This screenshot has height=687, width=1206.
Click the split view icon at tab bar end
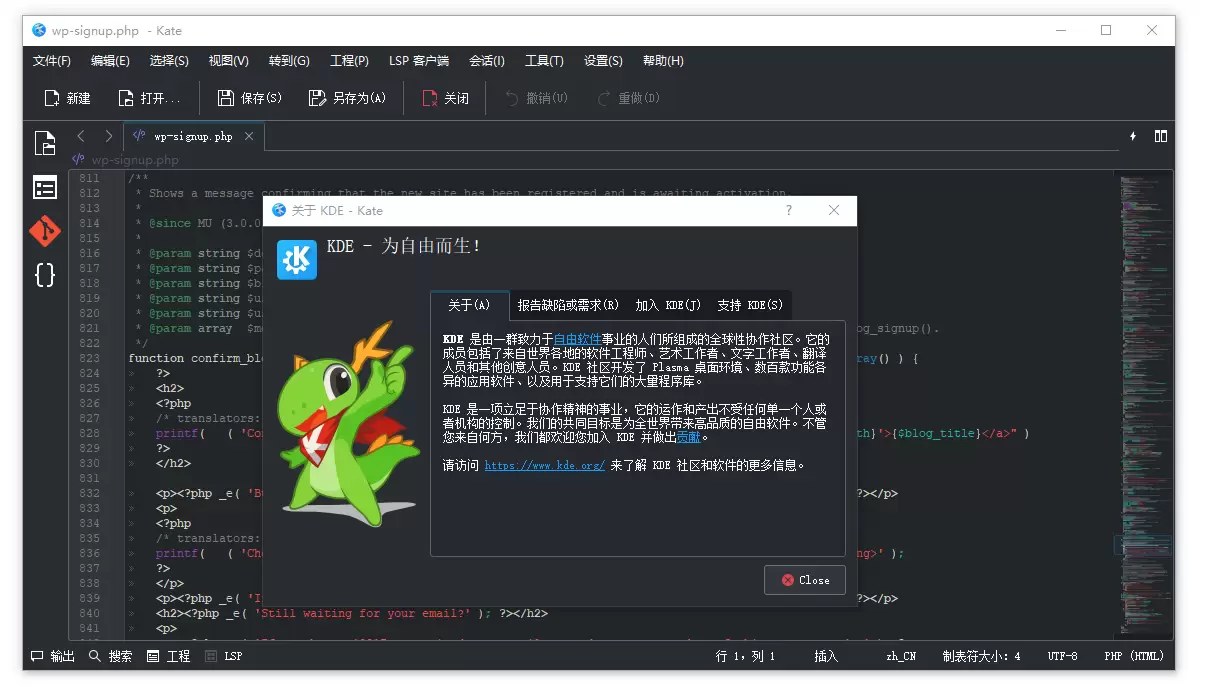click(x=1161, y=136)
